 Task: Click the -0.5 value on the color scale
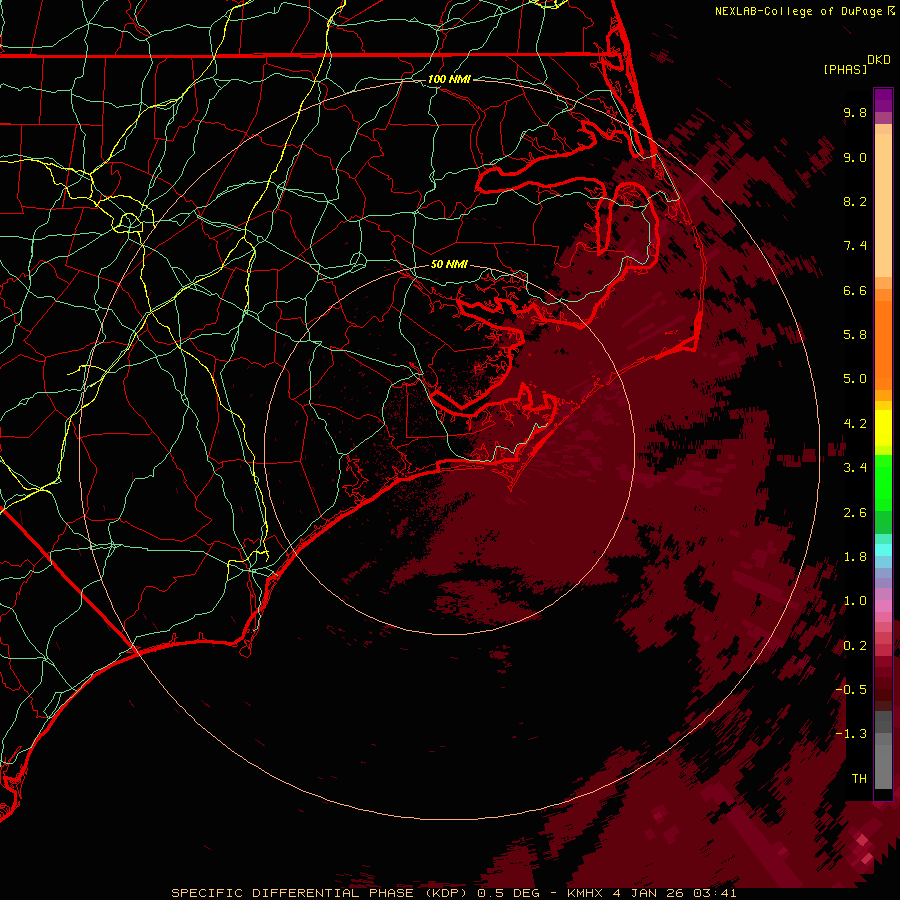(851, 690)
